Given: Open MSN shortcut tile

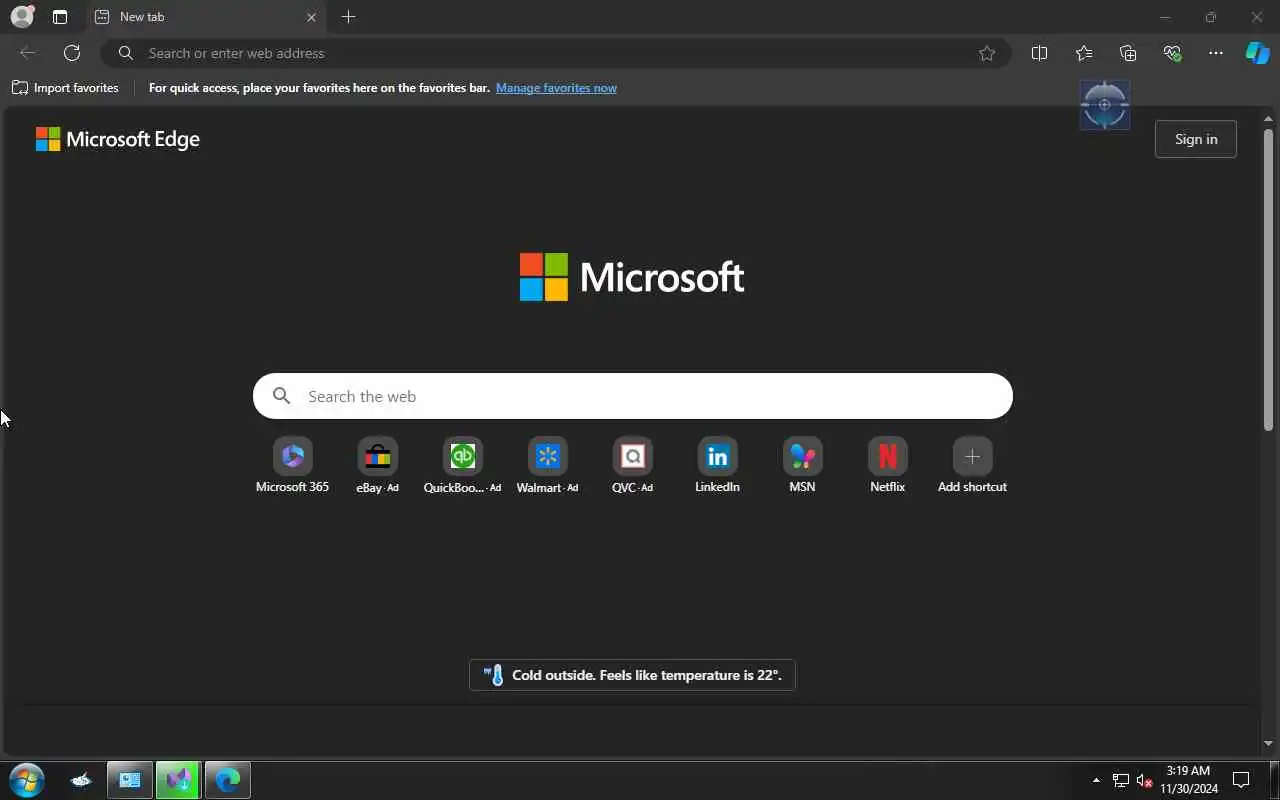Looking at the screenshot, I should pos(802,465).
